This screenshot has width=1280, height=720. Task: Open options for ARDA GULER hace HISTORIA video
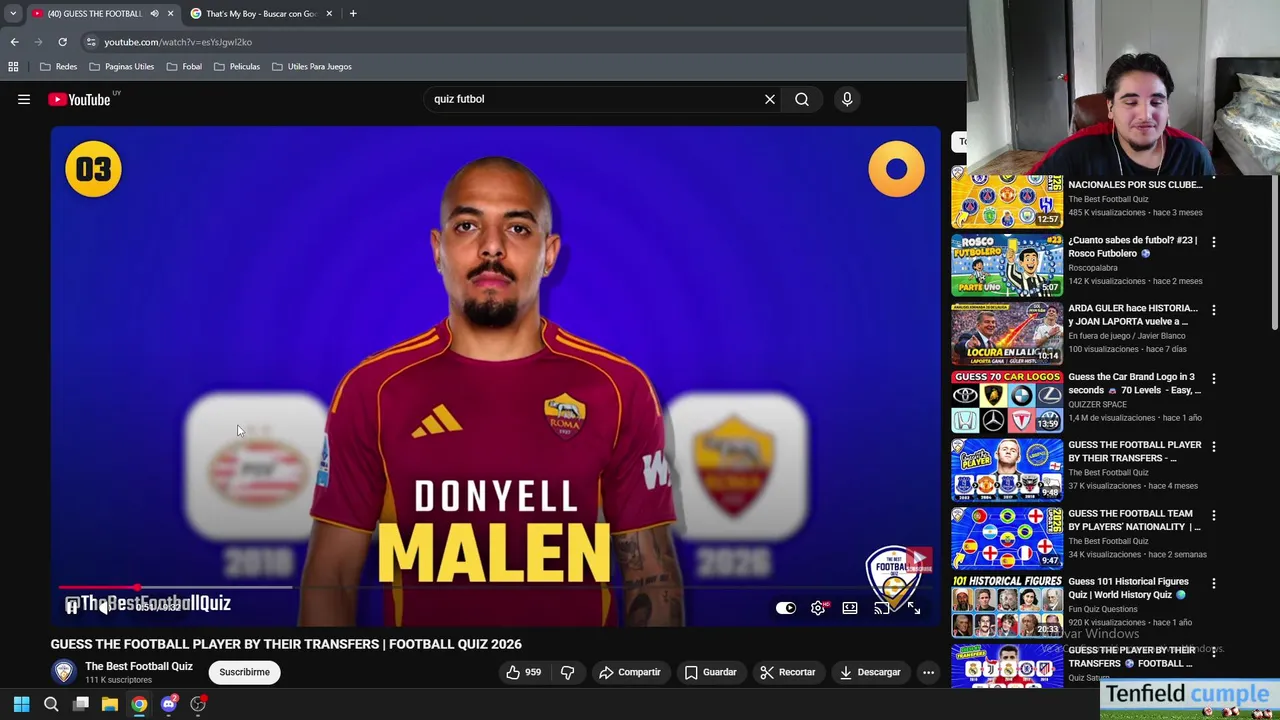[1213, 310]
